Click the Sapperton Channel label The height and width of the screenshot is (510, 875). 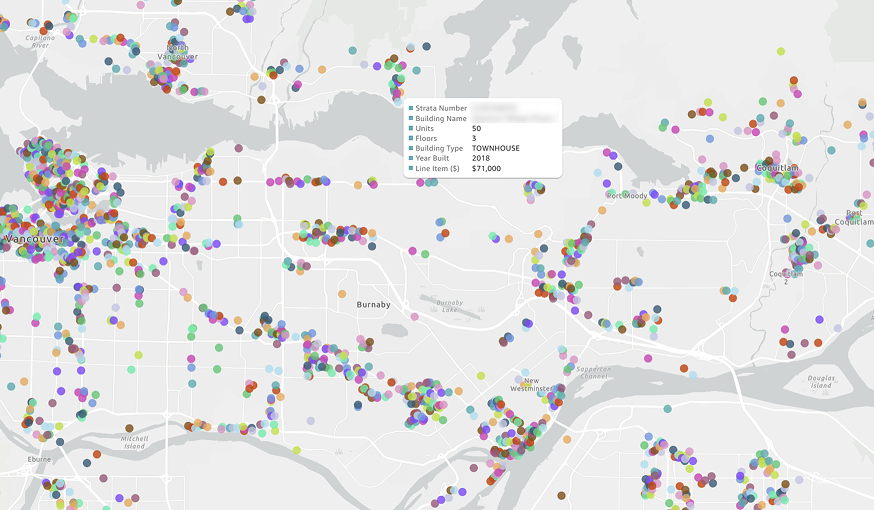click(593, 372)
